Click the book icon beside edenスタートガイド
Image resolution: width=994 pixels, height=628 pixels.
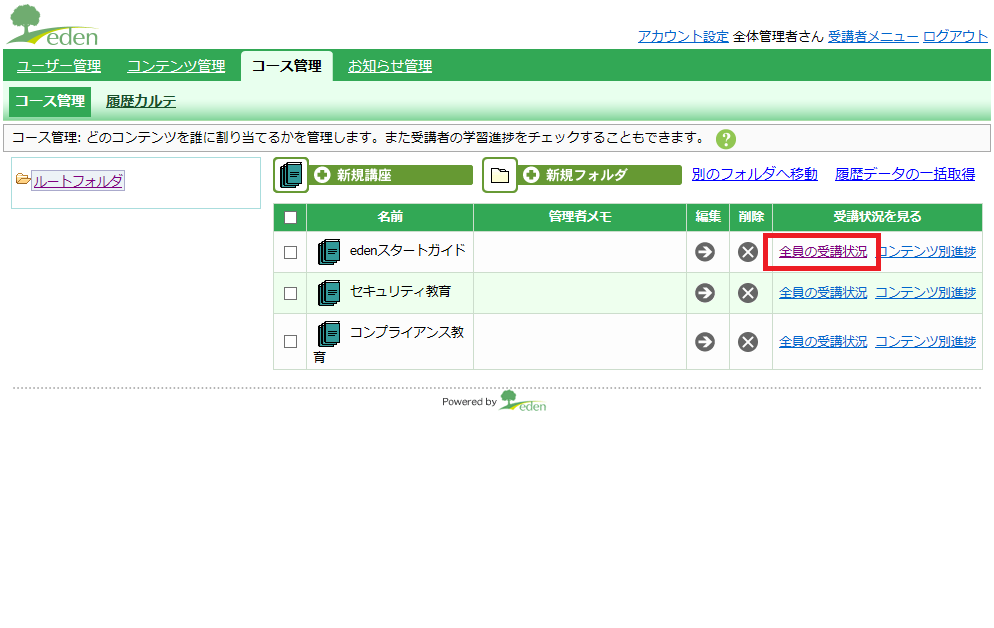pos(329,252)
